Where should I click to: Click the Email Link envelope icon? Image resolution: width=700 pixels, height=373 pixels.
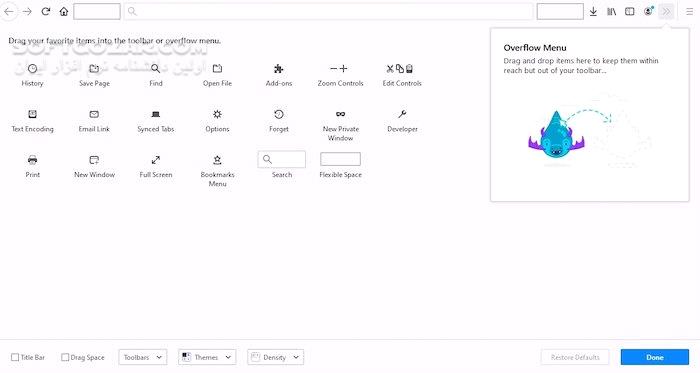(94, 114)
